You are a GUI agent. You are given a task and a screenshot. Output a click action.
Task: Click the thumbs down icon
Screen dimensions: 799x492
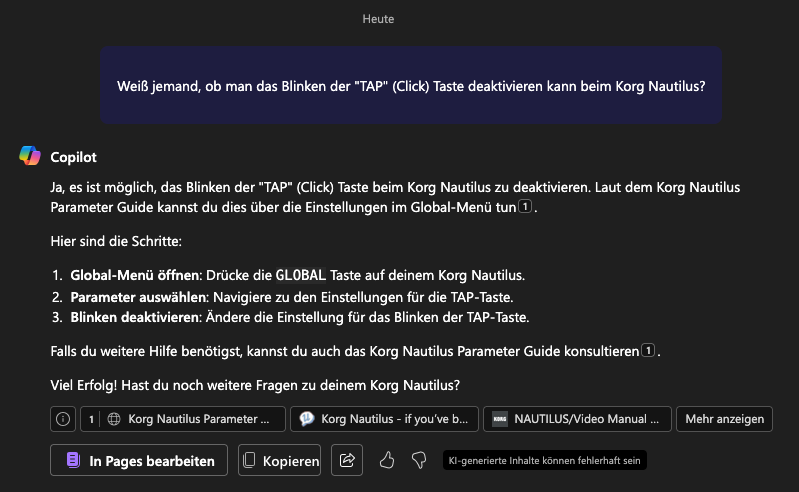click(x=419, y=460)
